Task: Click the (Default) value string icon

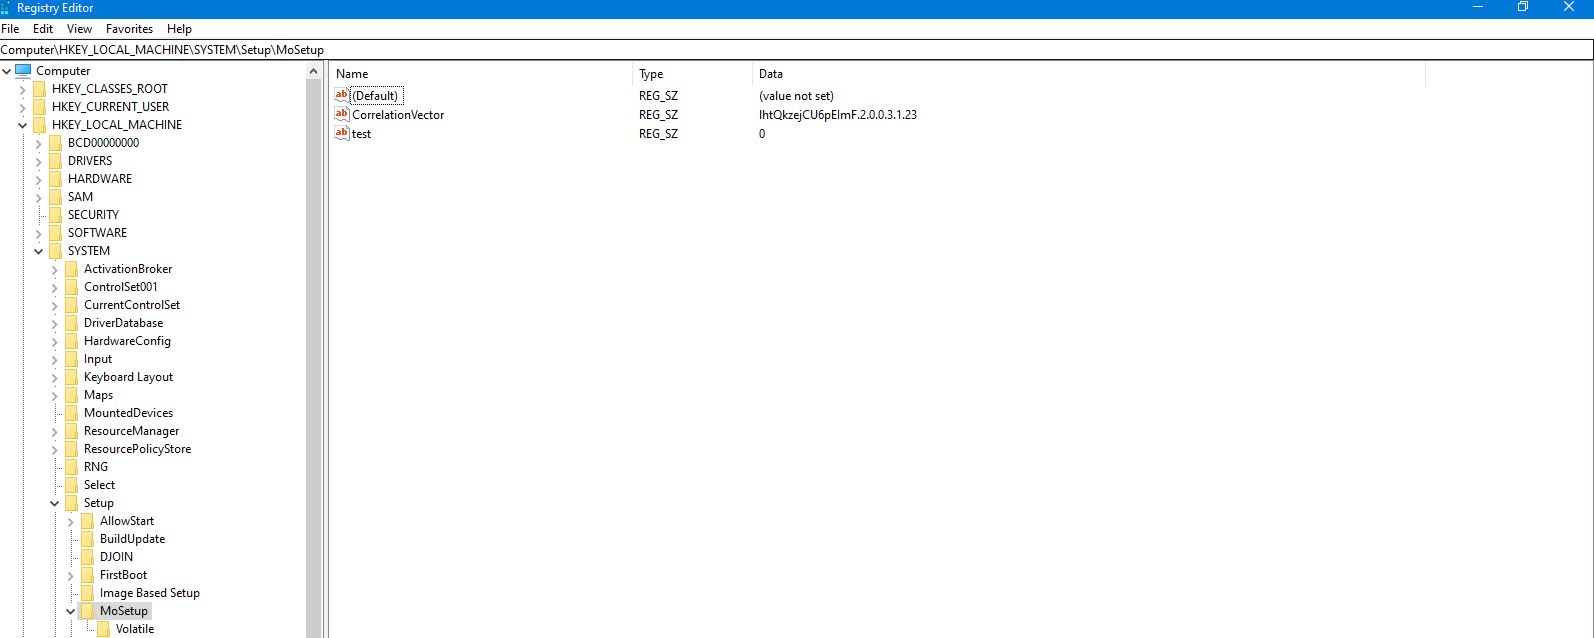Action: (x=342, y=96)
